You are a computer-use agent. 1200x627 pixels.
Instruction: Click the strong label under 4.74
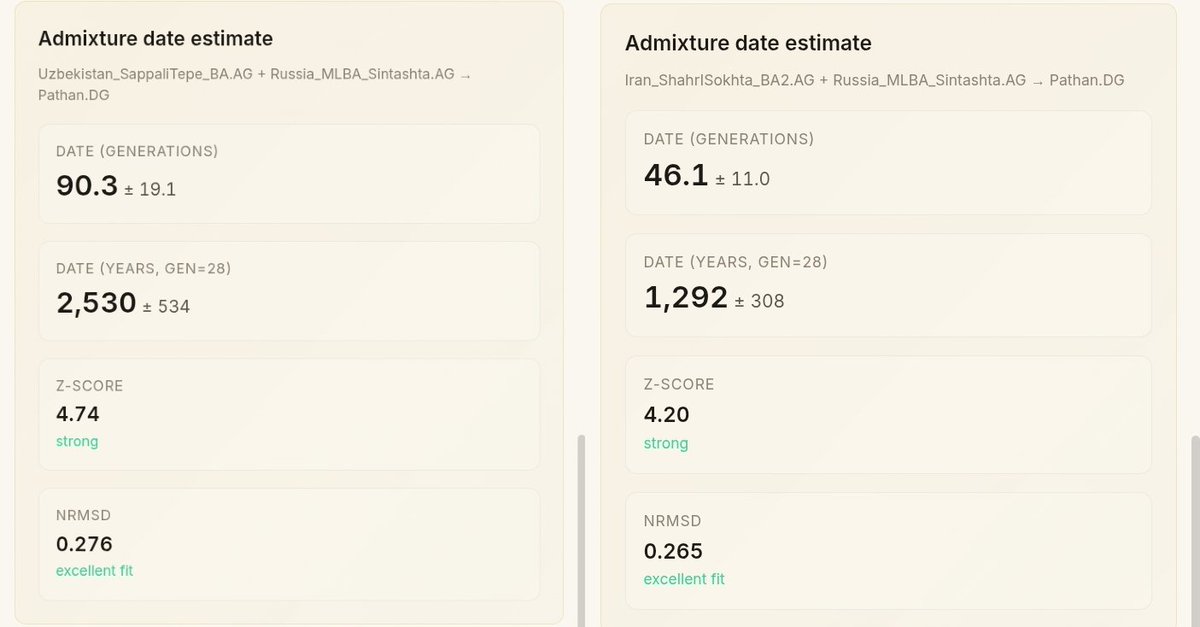77,441
